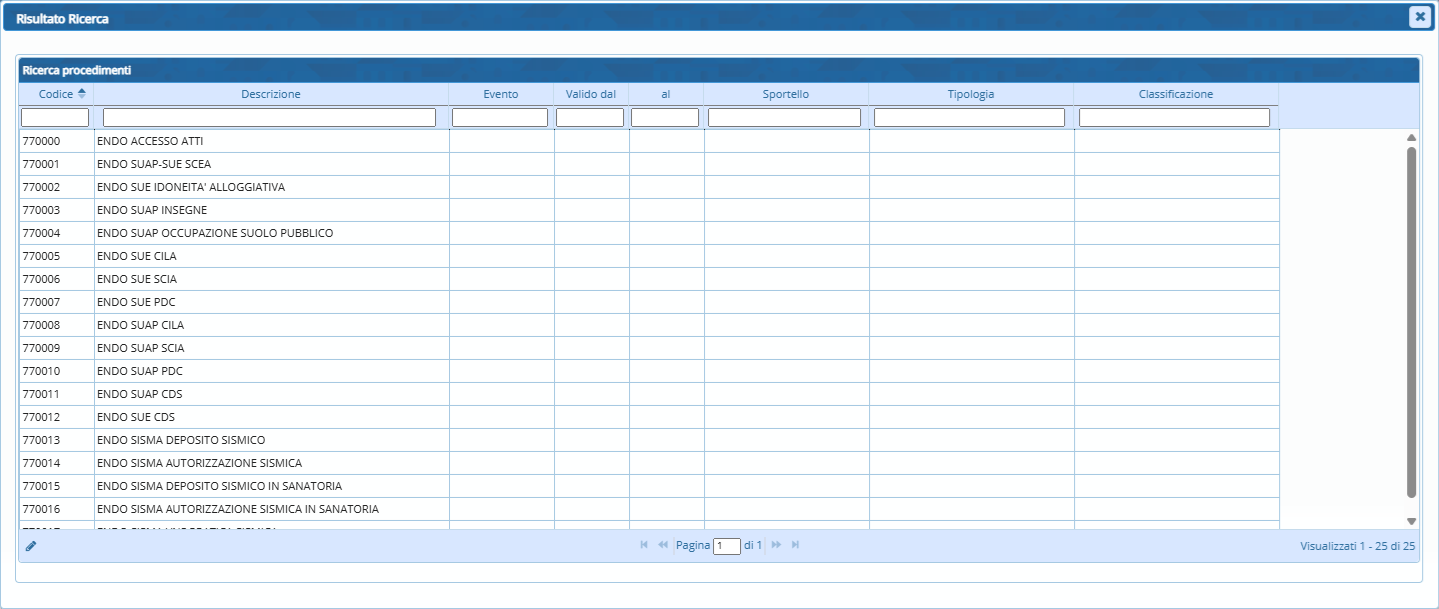Jump to the last results page
1439x609 pixels.
pos(795,545)
